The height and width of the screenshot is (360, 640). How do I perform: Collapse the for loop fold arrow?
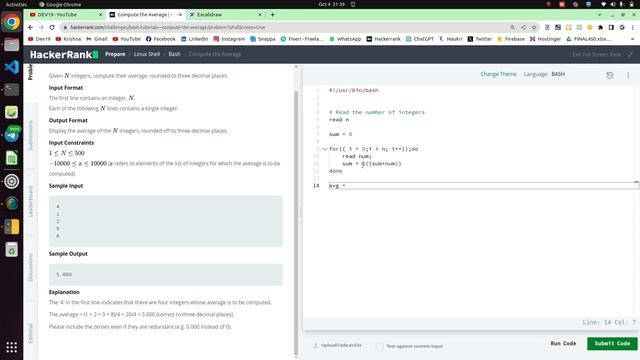(x=325, y=149)
